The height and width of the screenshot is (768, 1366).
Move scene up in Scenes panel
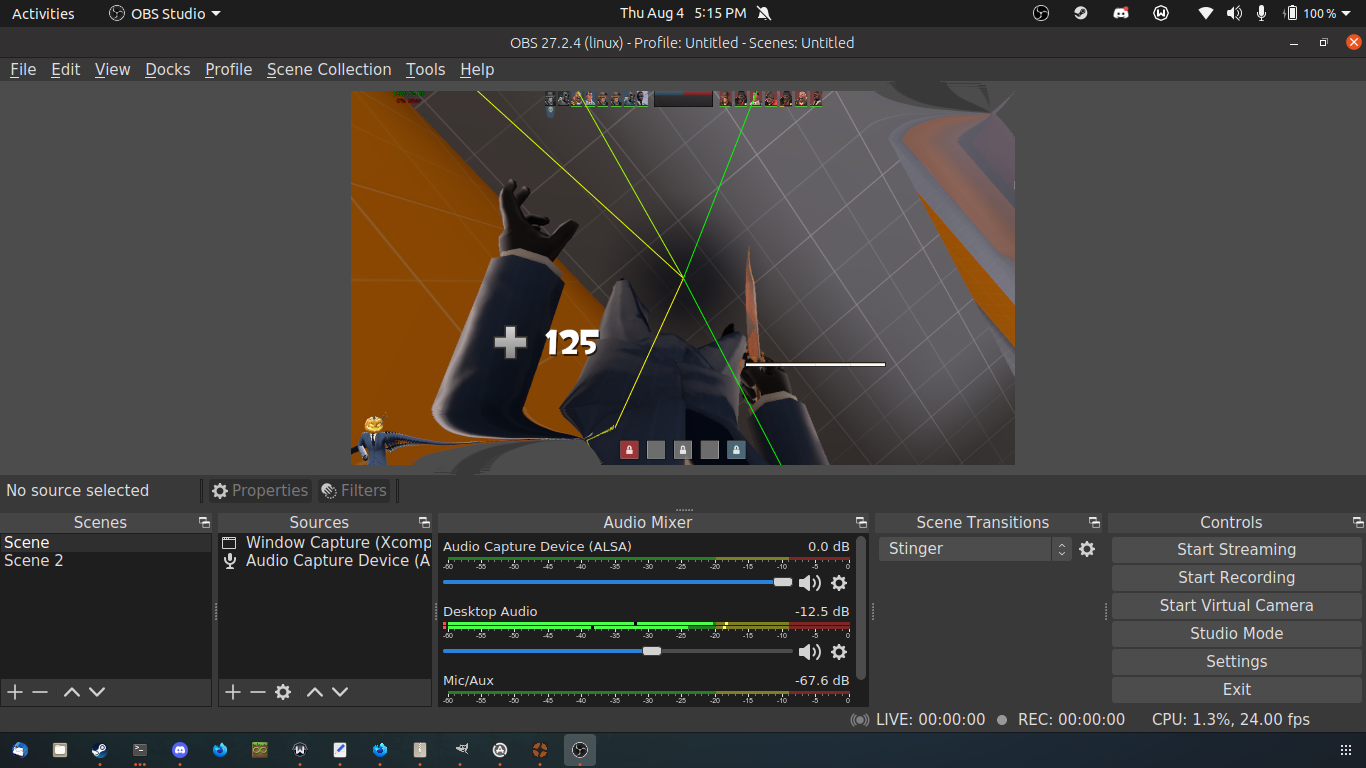[72, 692]
